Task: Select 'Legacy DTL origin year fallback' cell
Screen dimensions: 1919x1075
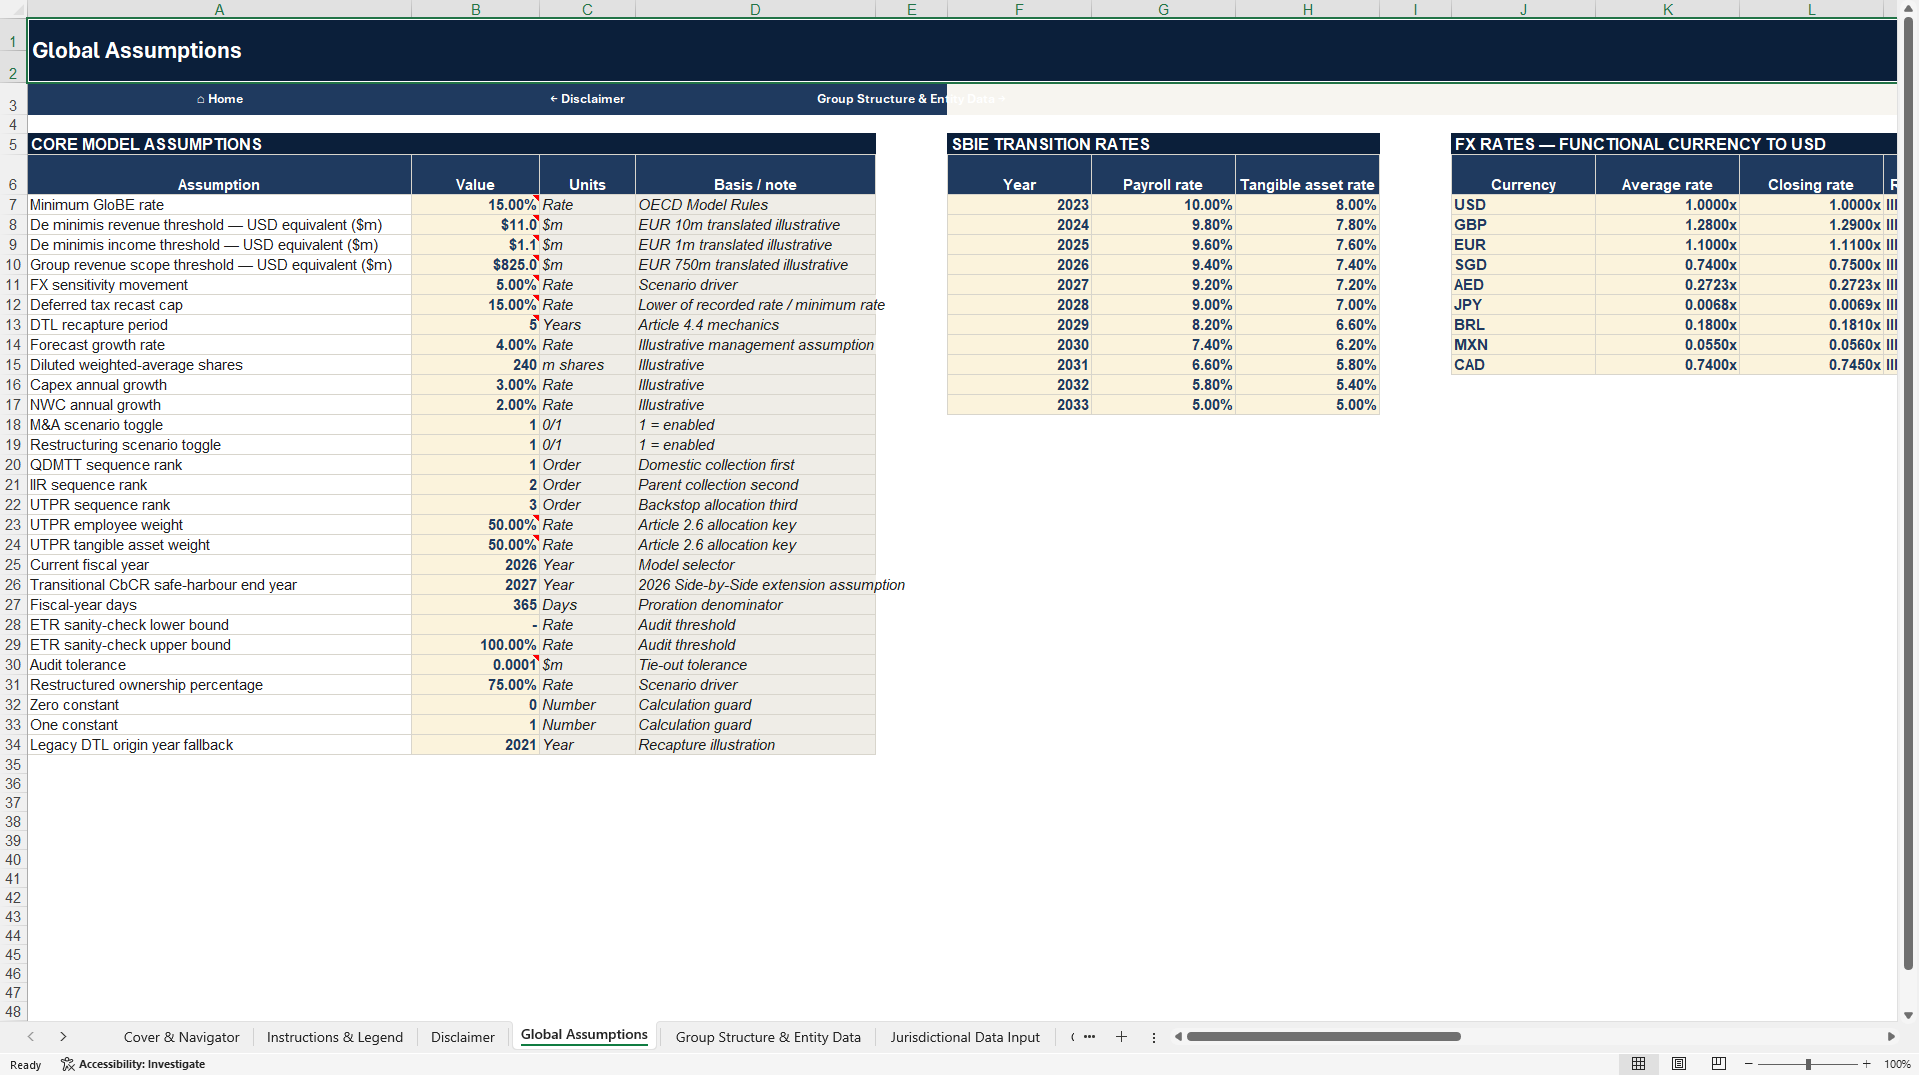Action: click(219, 745)
